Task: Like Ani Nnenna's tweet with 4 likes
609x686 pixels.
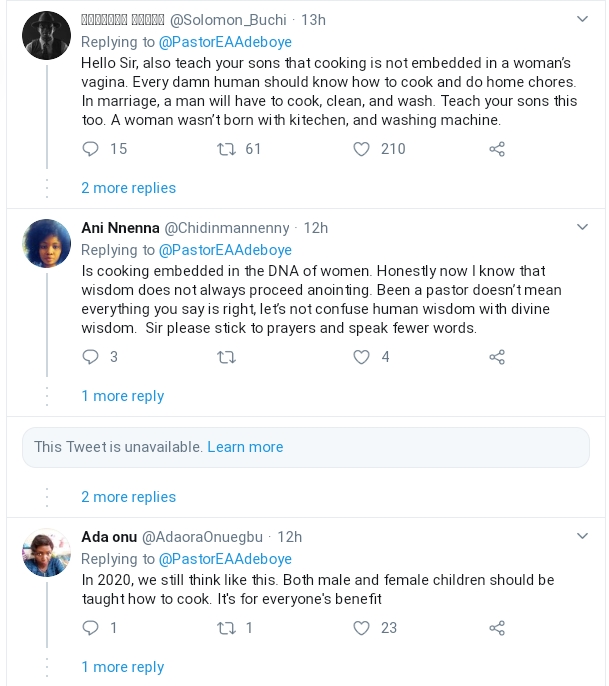Action: pyautogui.click(x=362, y=357)
